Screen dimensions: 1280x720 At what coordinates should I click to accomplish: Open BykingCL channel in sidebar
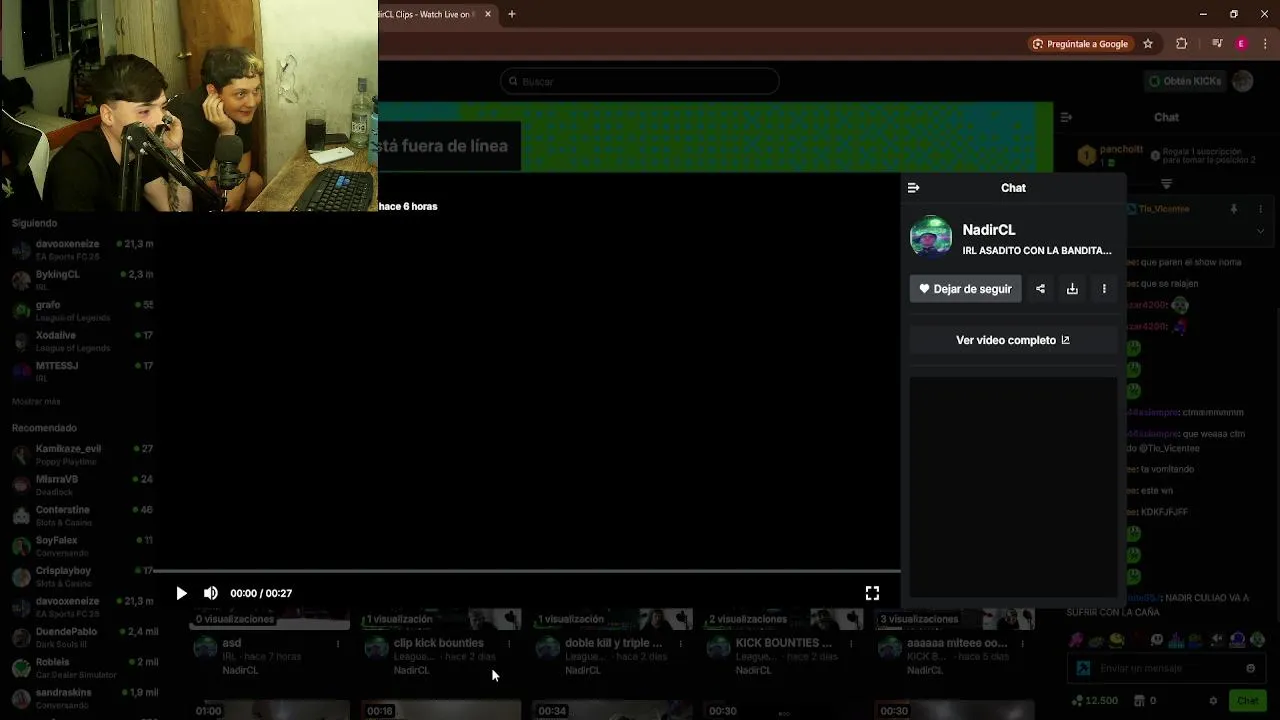[x=83, y=280]
